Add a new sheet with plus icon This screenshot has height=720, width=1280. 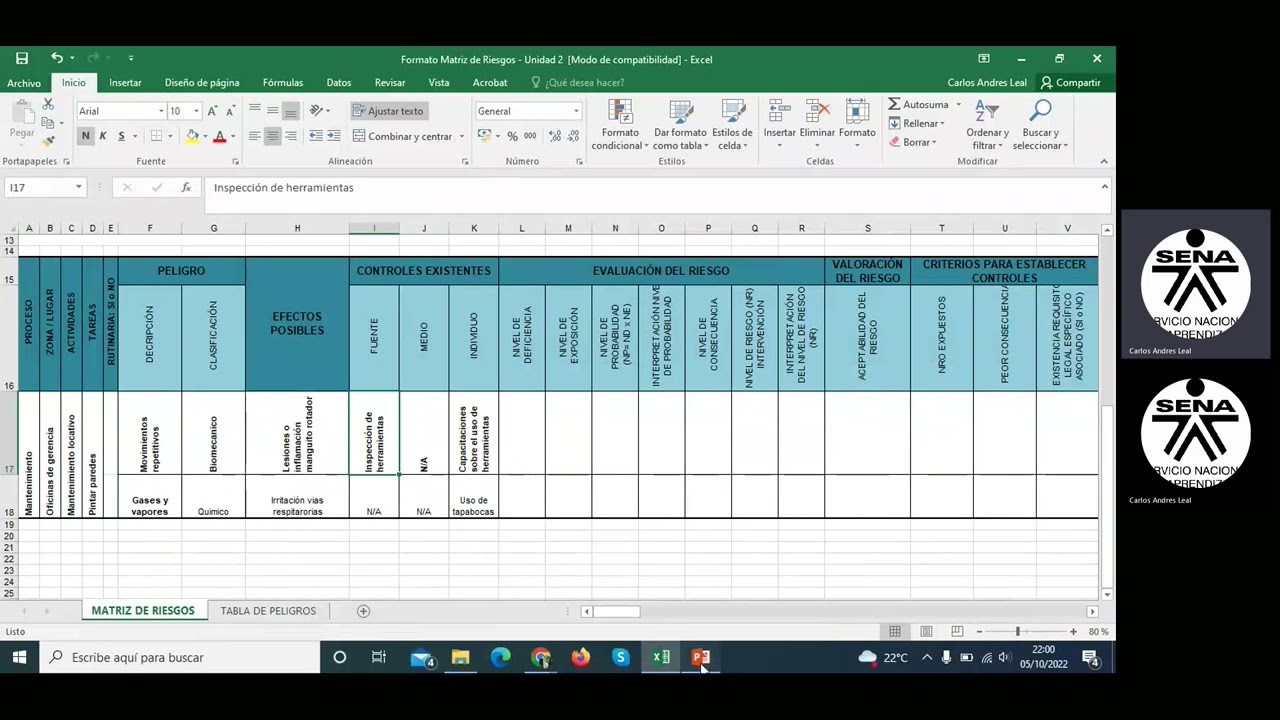point(364,611)
